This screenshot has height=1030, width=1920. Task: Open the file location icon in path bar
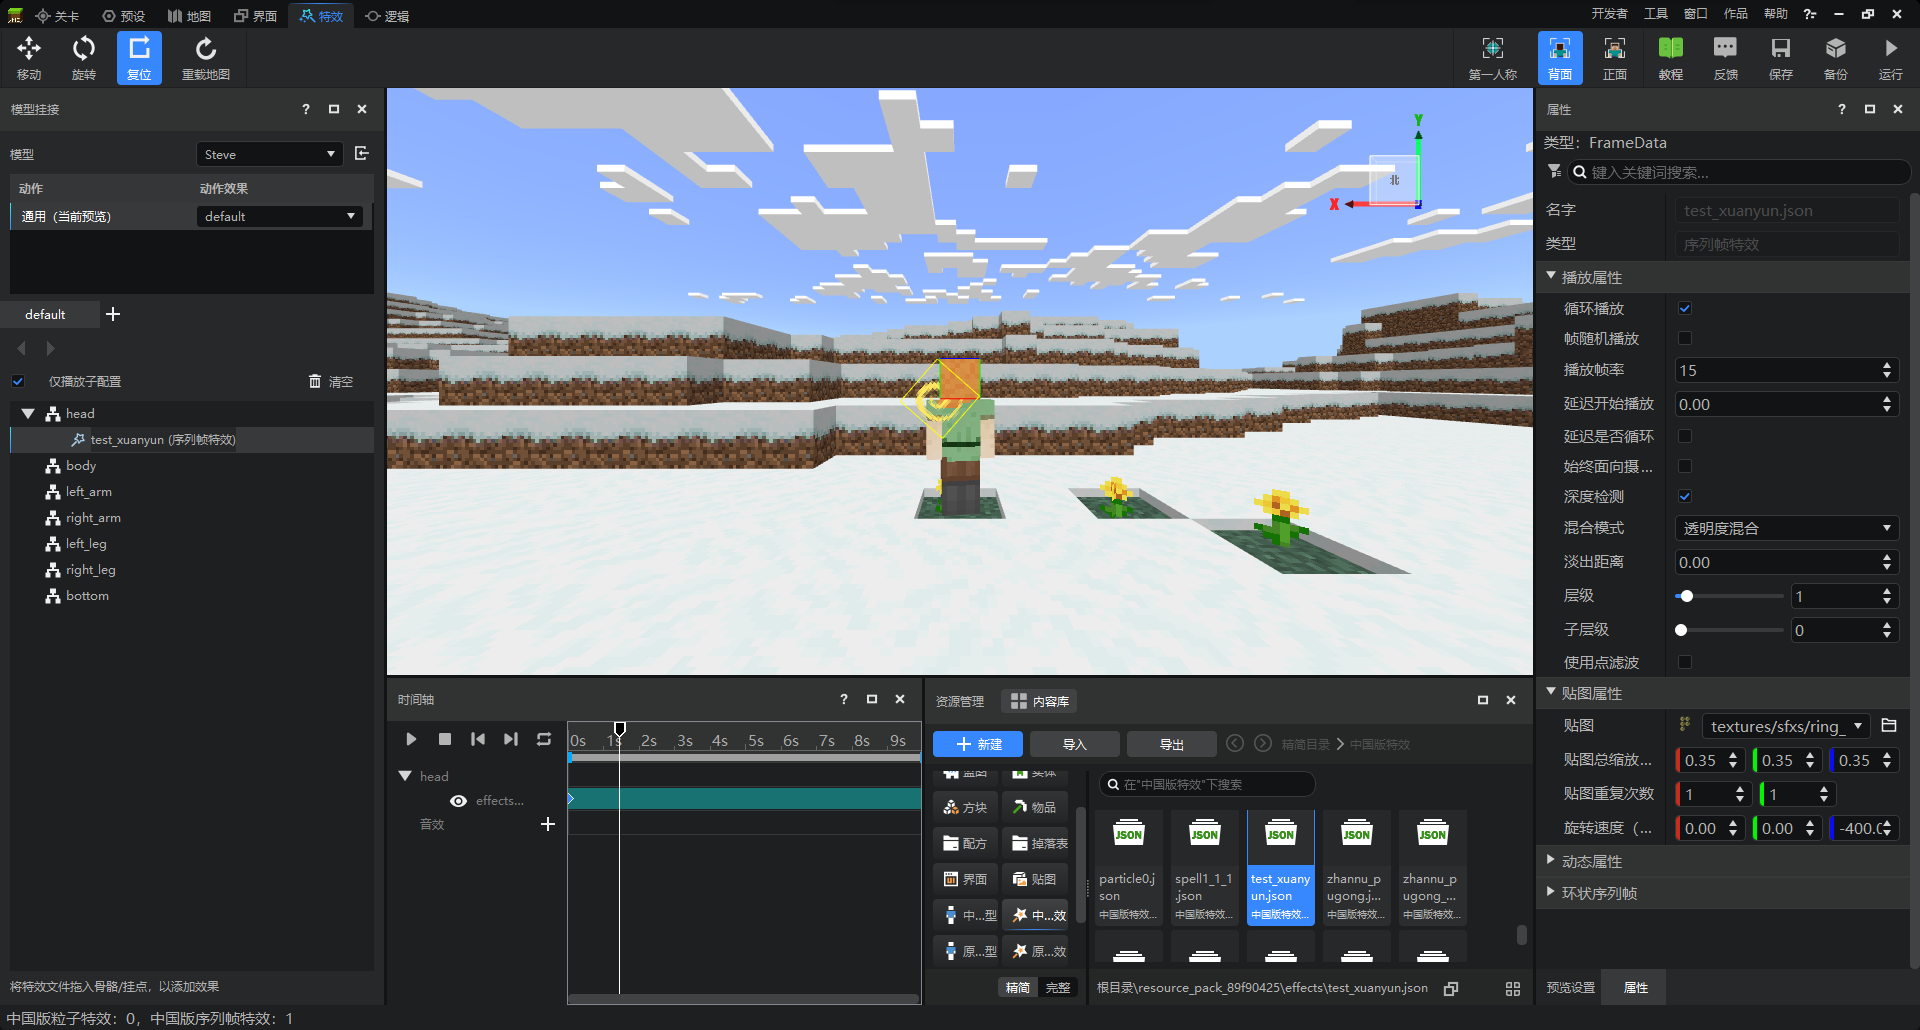(x=1451, y=988)
